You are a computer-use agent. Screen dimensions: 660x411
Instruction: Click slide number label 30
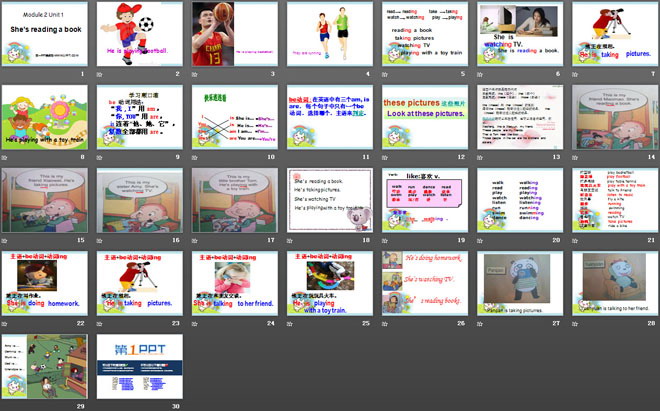point(176,406)
